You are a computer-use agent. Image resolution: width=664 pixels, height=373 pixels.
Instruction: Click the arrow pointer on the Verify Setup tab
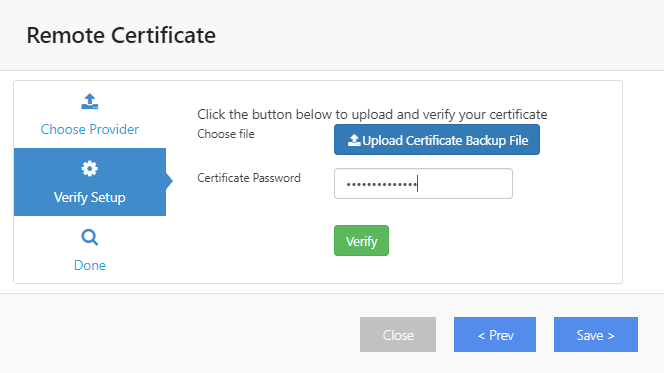pos(169,181)
